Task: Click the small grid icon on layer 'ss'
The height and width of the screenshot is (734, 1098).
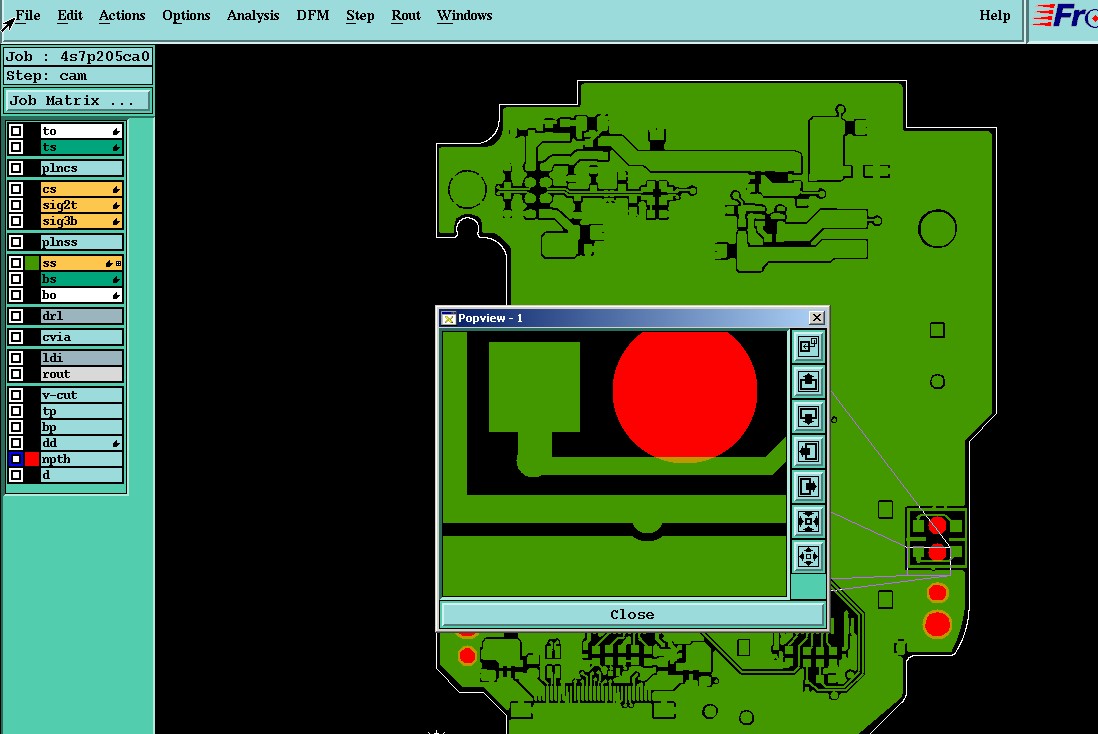Action: click(118, 263)
